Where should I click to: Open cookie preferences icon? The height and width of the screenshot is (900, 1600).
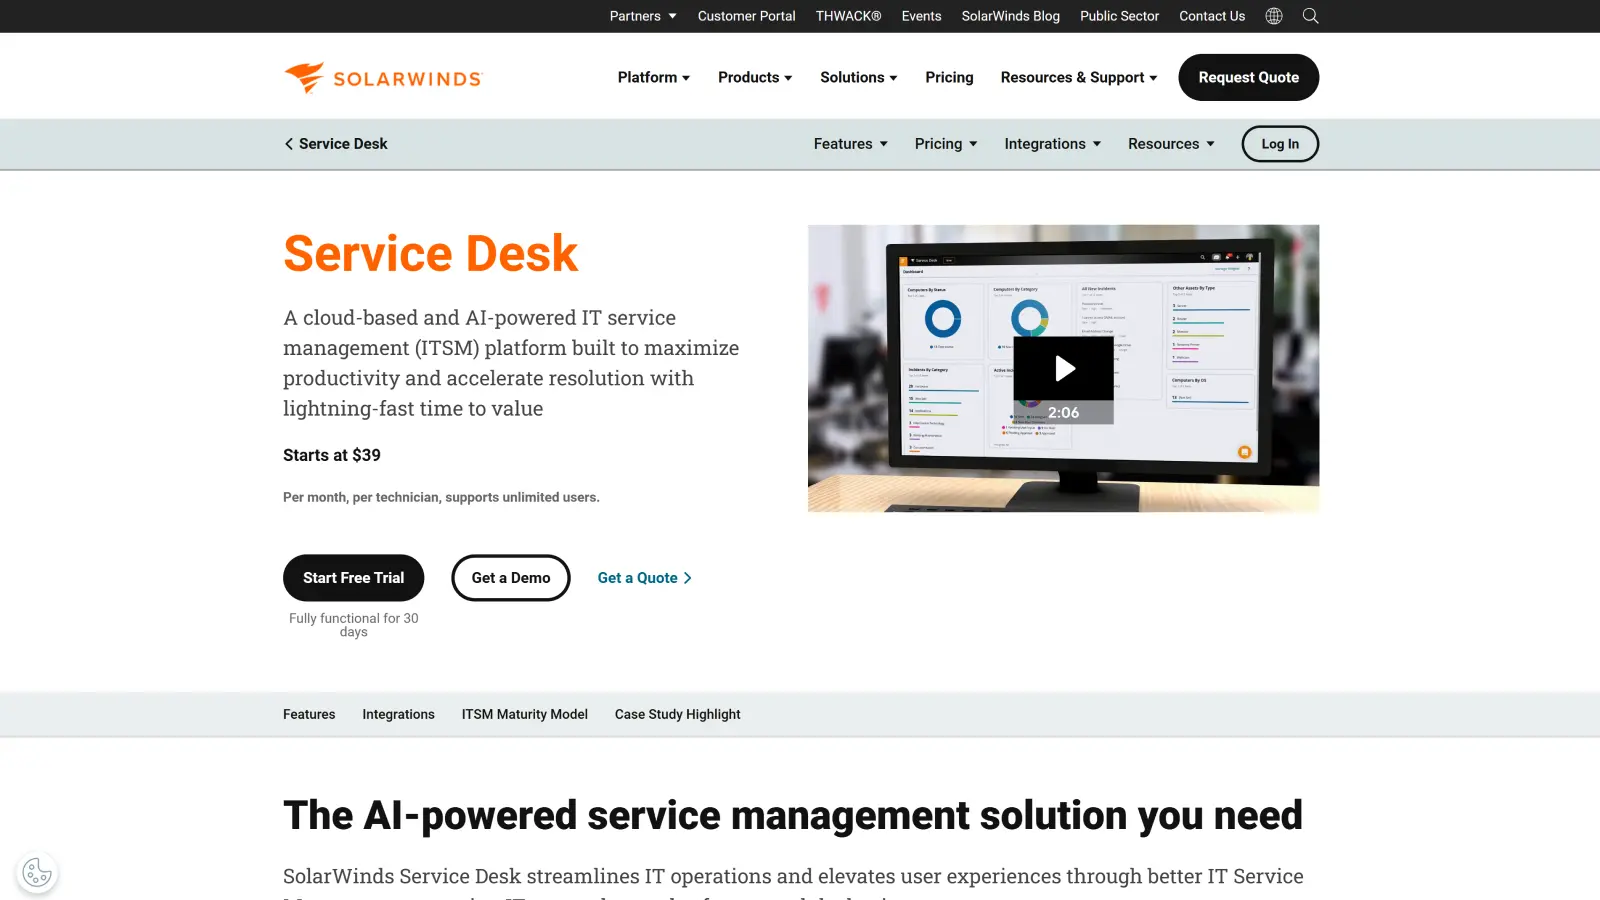(37, 872)
